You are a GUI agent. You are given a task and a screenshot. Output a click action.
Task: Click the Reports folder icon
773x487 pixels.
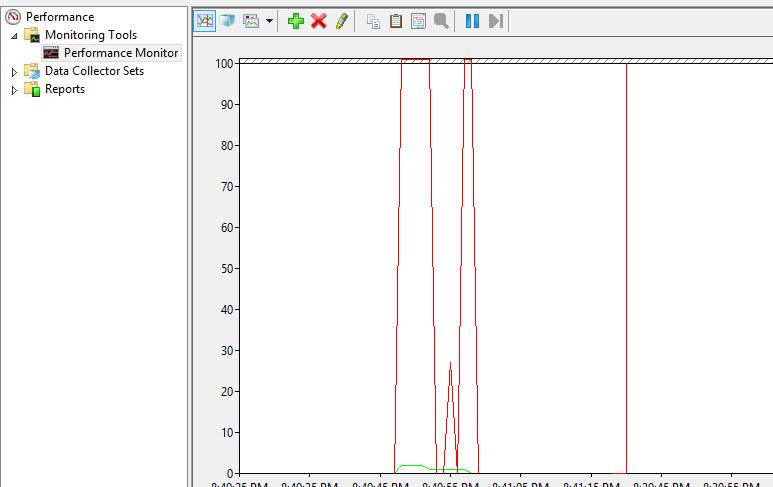(x=32, y=89)
